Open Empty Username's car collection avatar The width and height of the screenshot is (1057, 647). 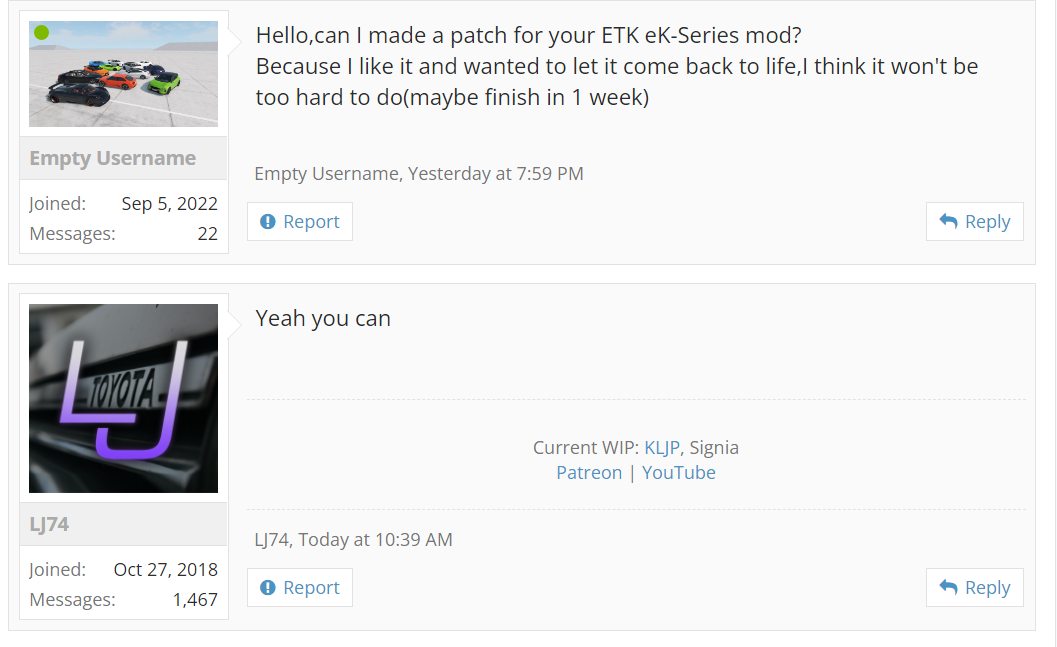tap(123, 74)
